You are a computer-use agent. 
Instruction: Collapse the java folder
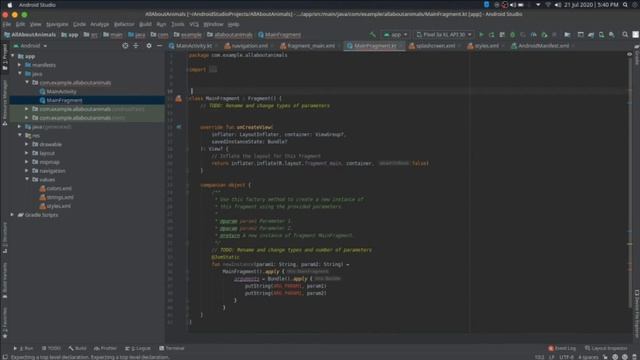[x=20, y=73]
